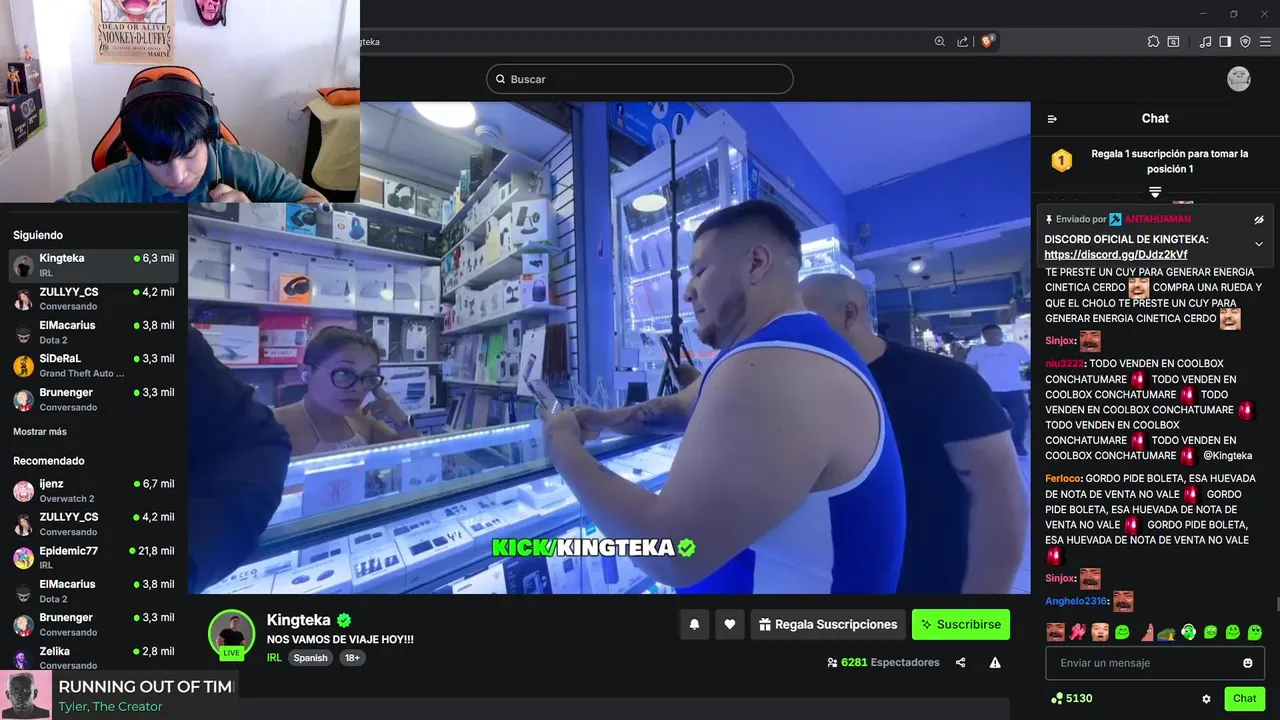Toggle the browser sidebar panel icon
Viewport: 1280px width, 720px height.
[x=1225, y=42]
